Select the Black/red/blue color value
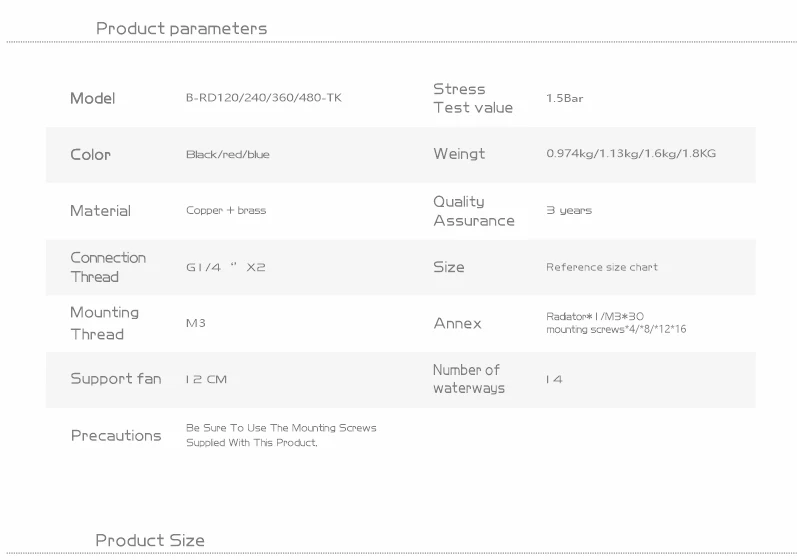797x560 pixels. 227,155
